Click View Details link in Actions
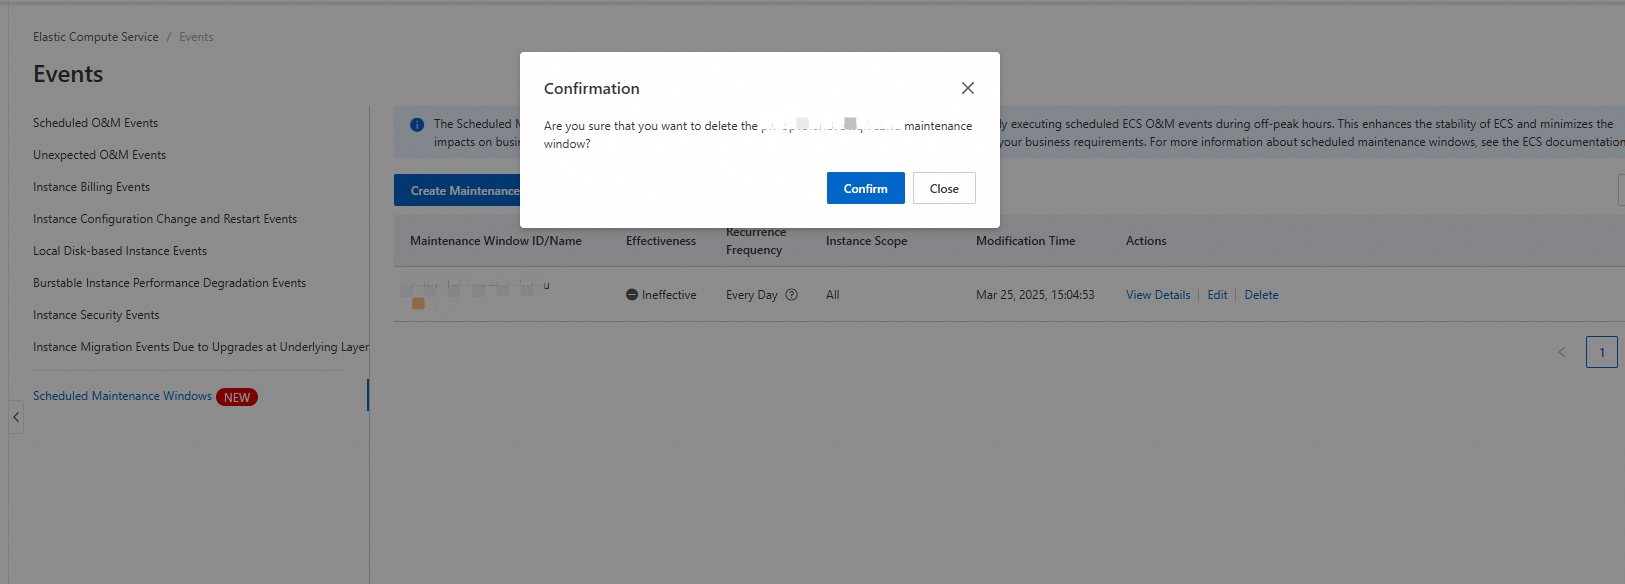1625x584 pixels. tap(1158, 295)
